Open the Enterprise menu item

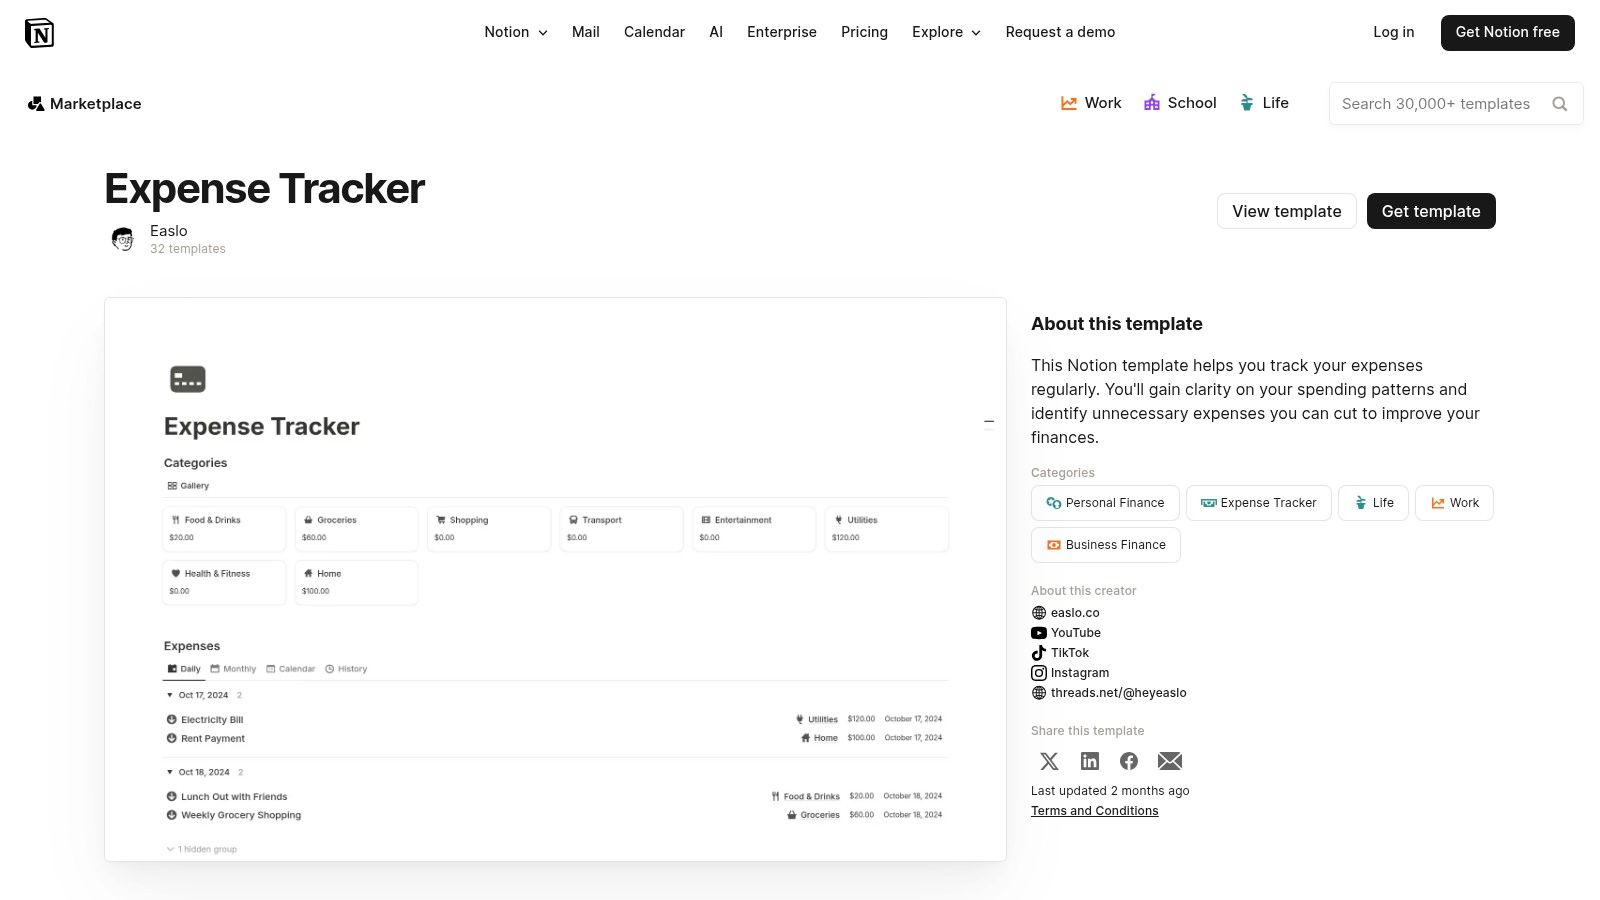click(x=782, y=32)
